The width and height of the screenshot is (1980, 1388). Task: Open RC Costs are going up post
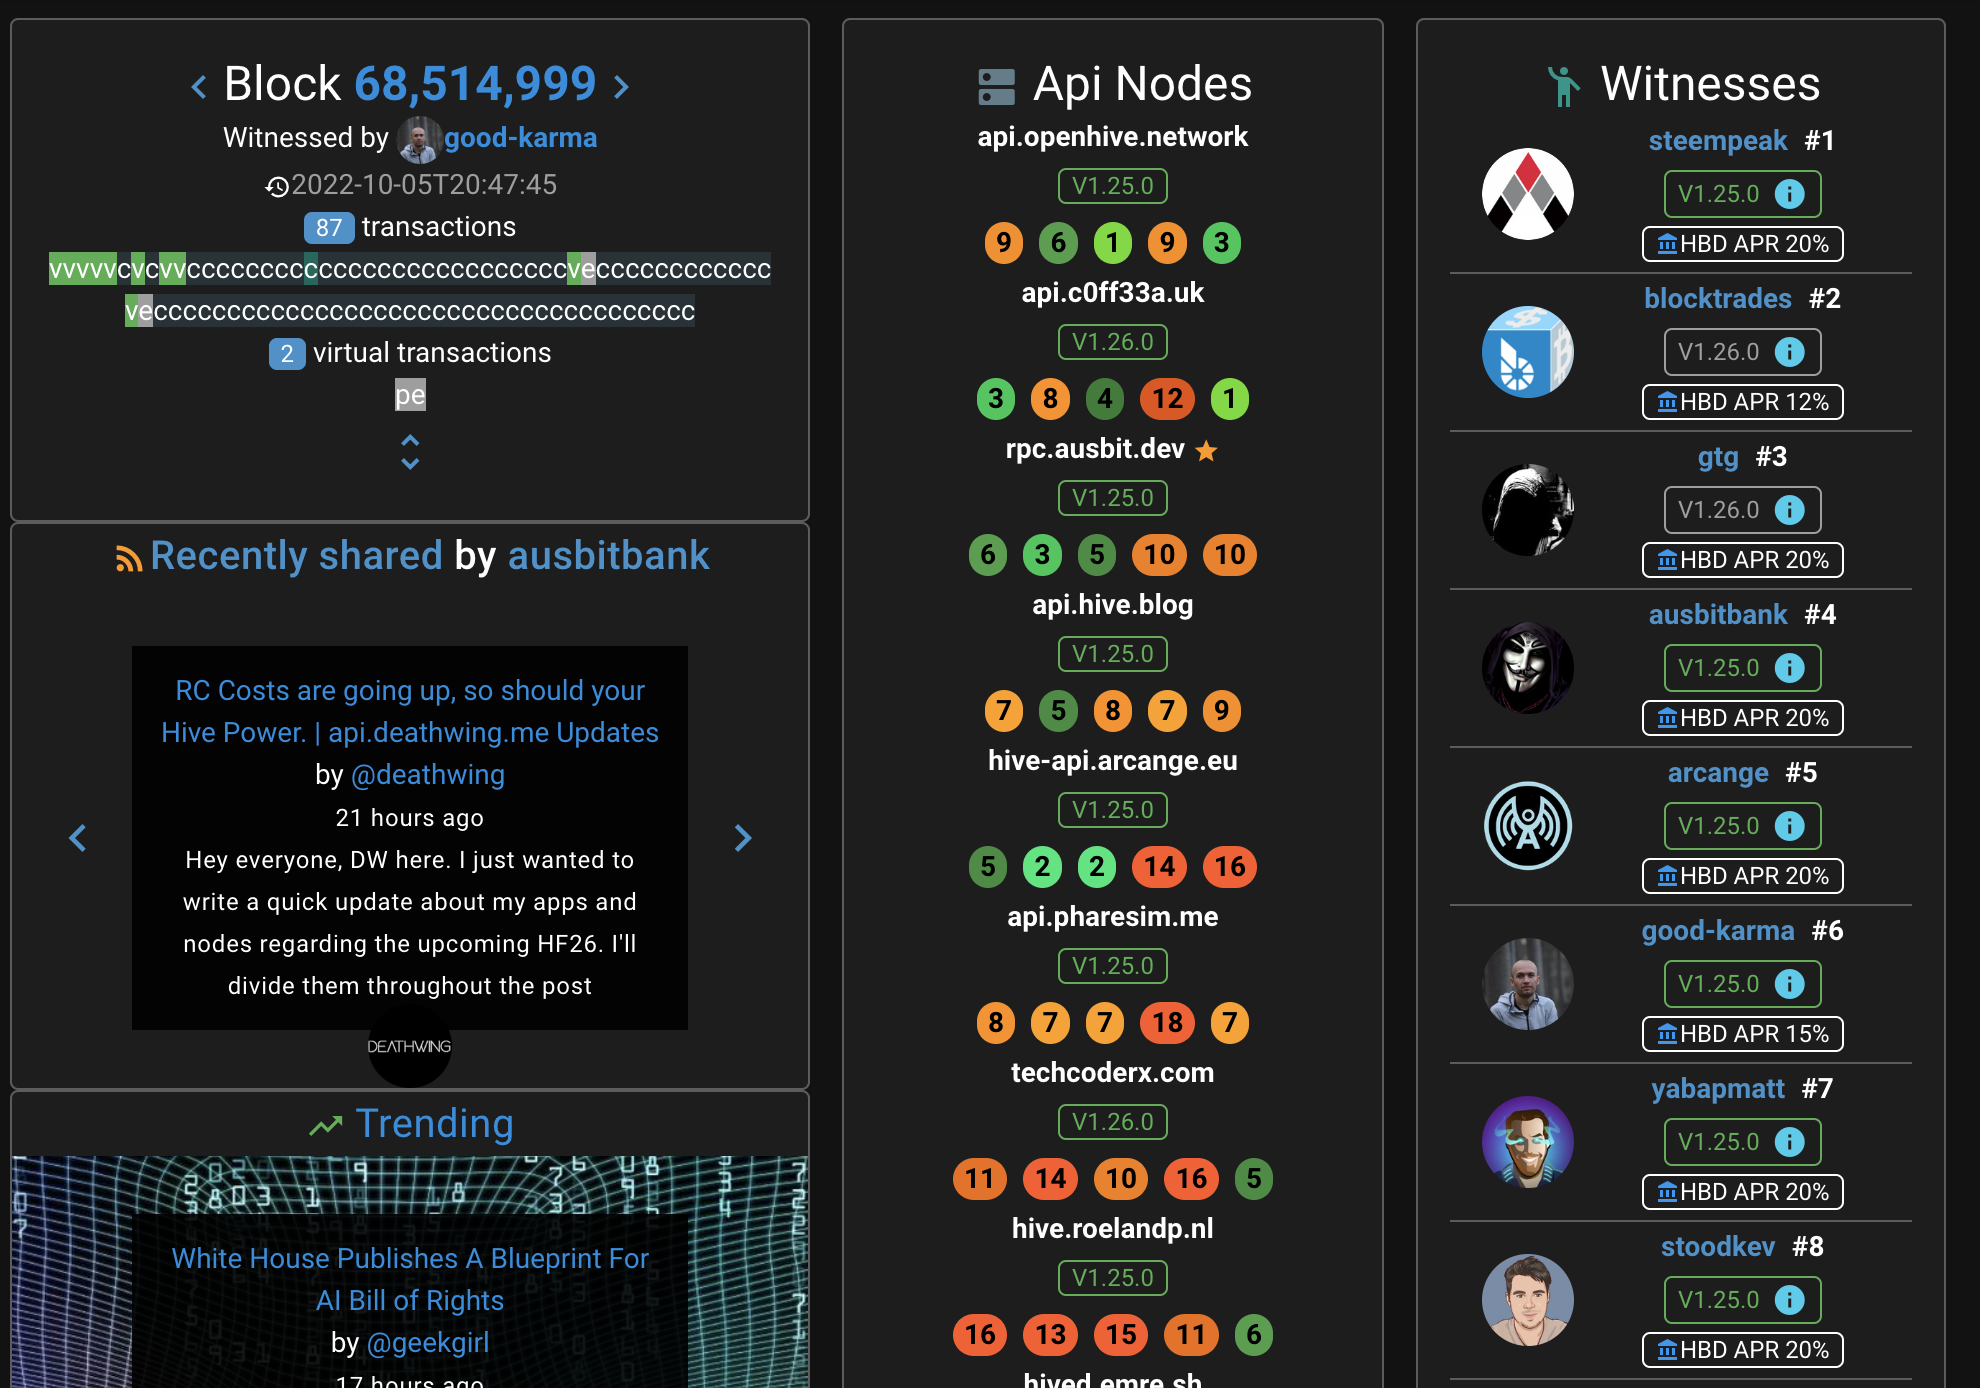(410, 712)
